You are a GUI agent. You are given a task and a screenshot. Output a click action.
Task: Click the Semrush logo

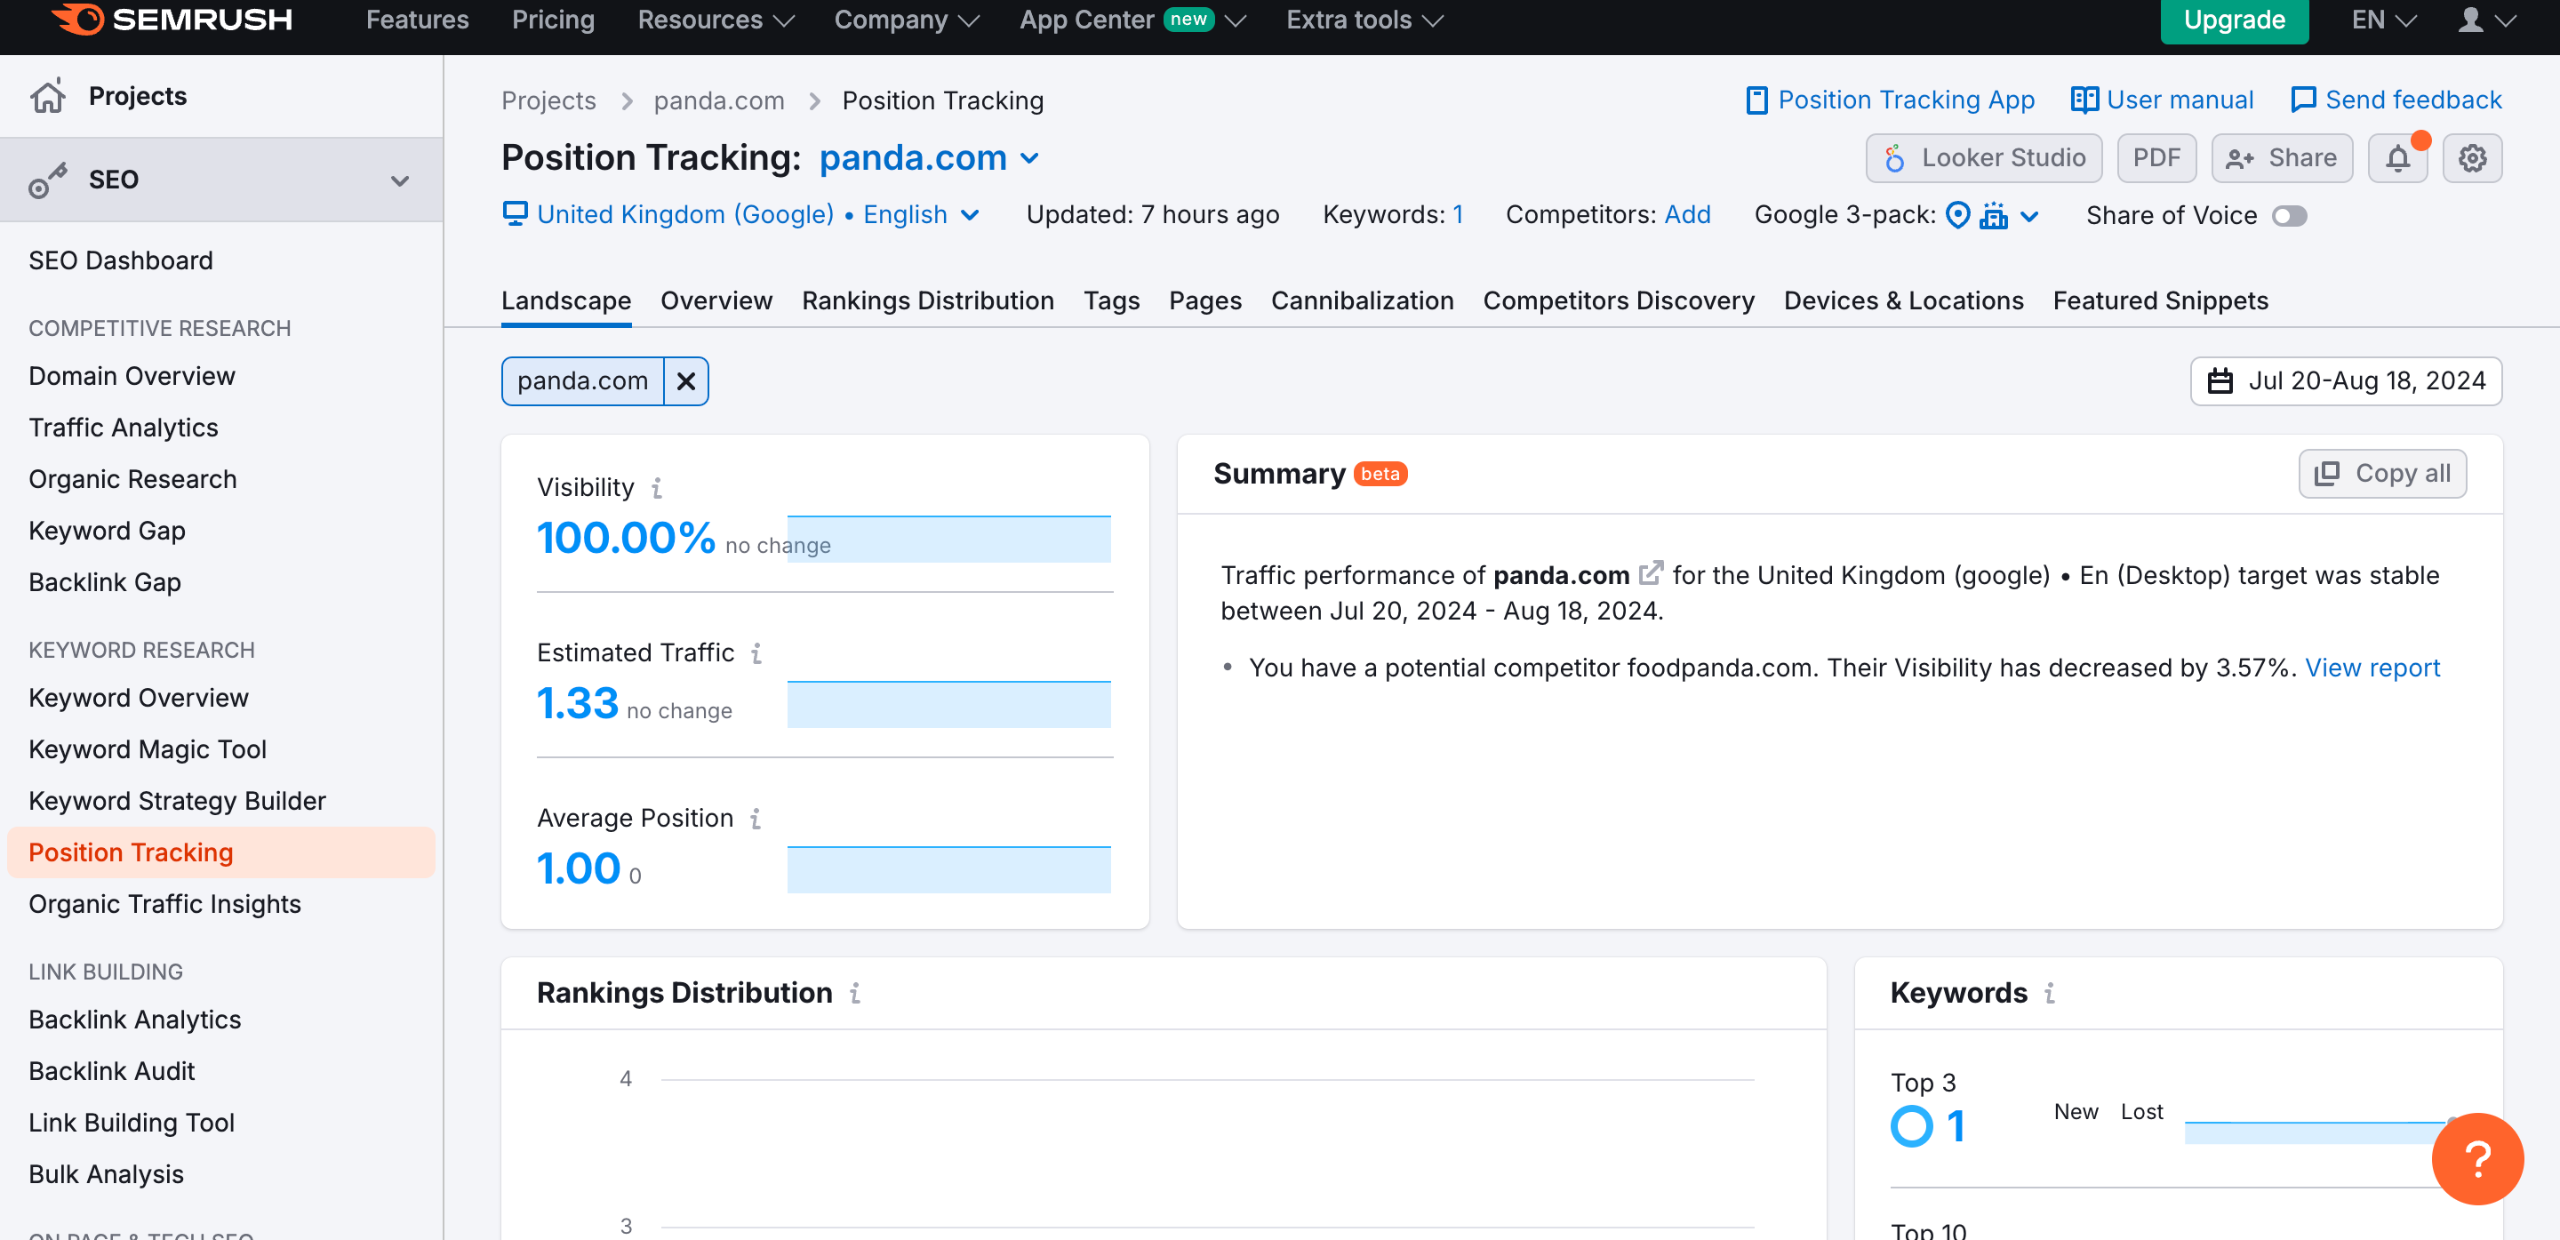pyautogui.click(x=172, y=20)
